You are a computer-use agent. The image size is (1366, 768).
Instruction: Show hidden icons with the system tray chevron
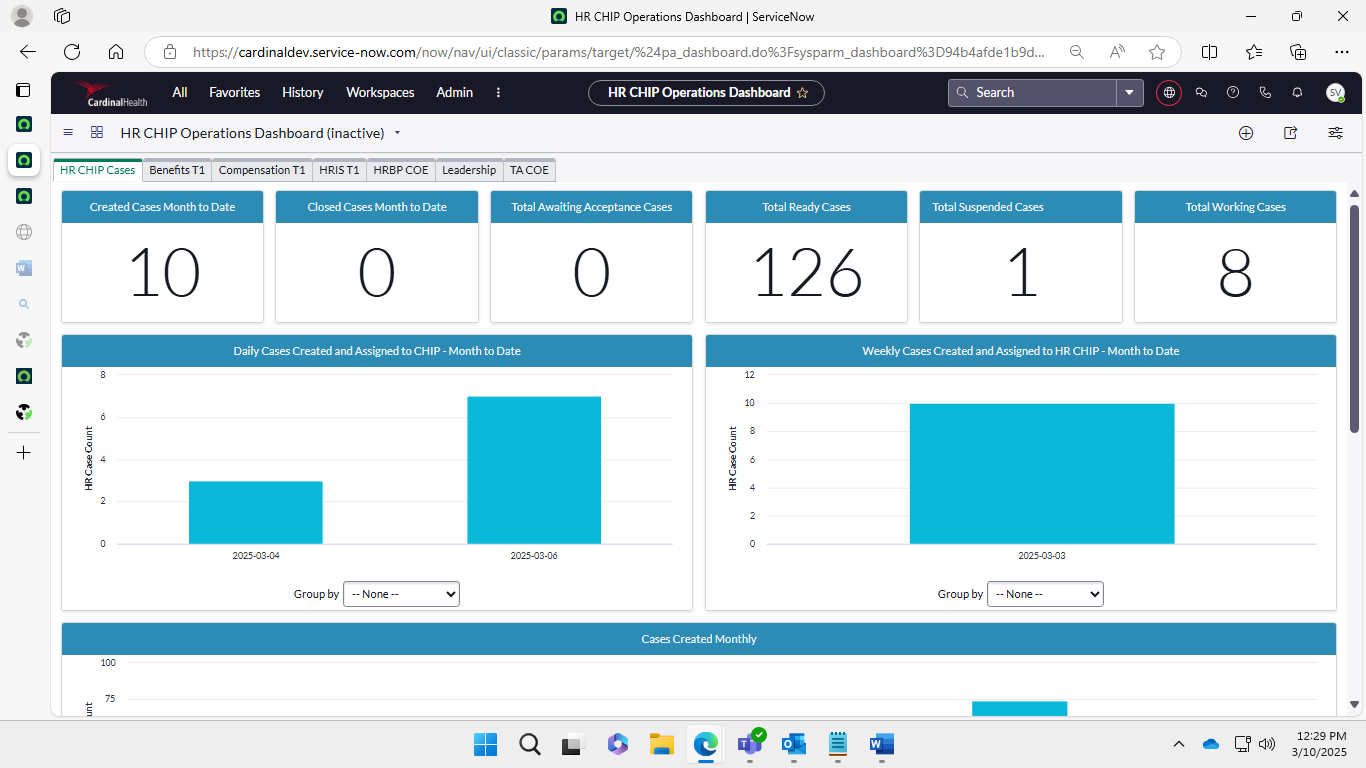[x=1179, y=744]
